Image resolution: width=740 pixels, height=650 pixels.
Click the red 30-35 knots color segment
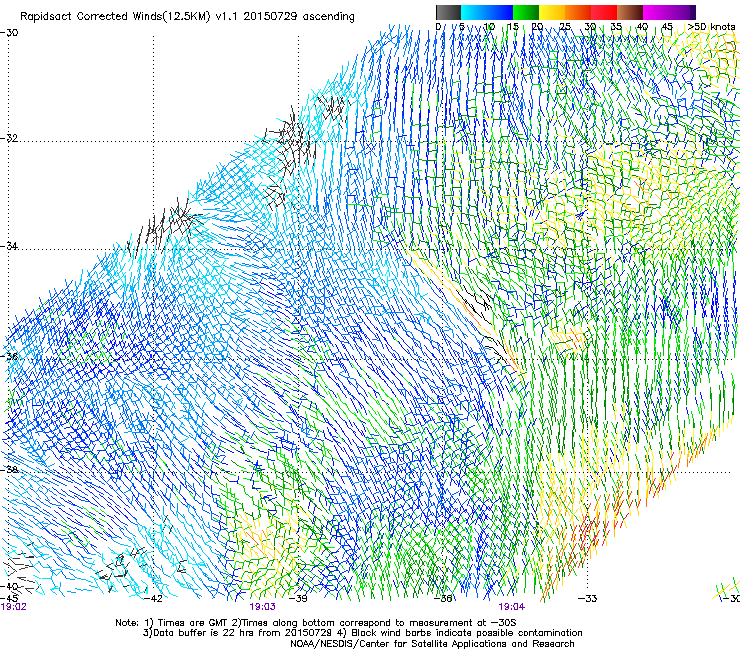click(604, 12)
